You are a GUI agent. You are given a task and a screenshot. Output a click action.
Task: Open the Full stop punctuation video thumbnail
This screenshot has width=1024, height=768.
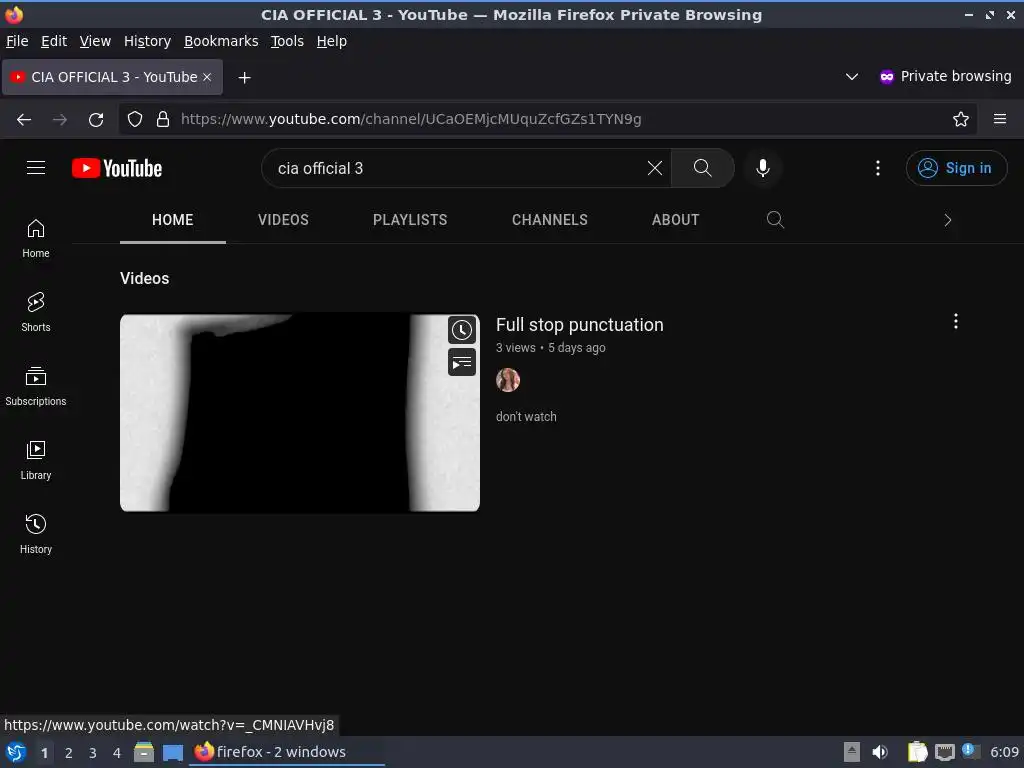pyautogui.click(x=300, y=413)
